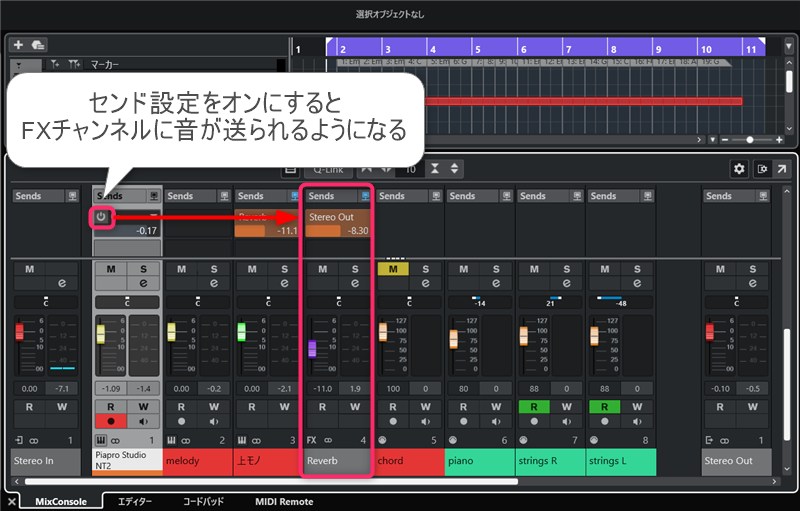This screenshot has height=511, width=800.
Task: Open channel settings 'e' on Reverb channel
Action: tap(355, 284)
